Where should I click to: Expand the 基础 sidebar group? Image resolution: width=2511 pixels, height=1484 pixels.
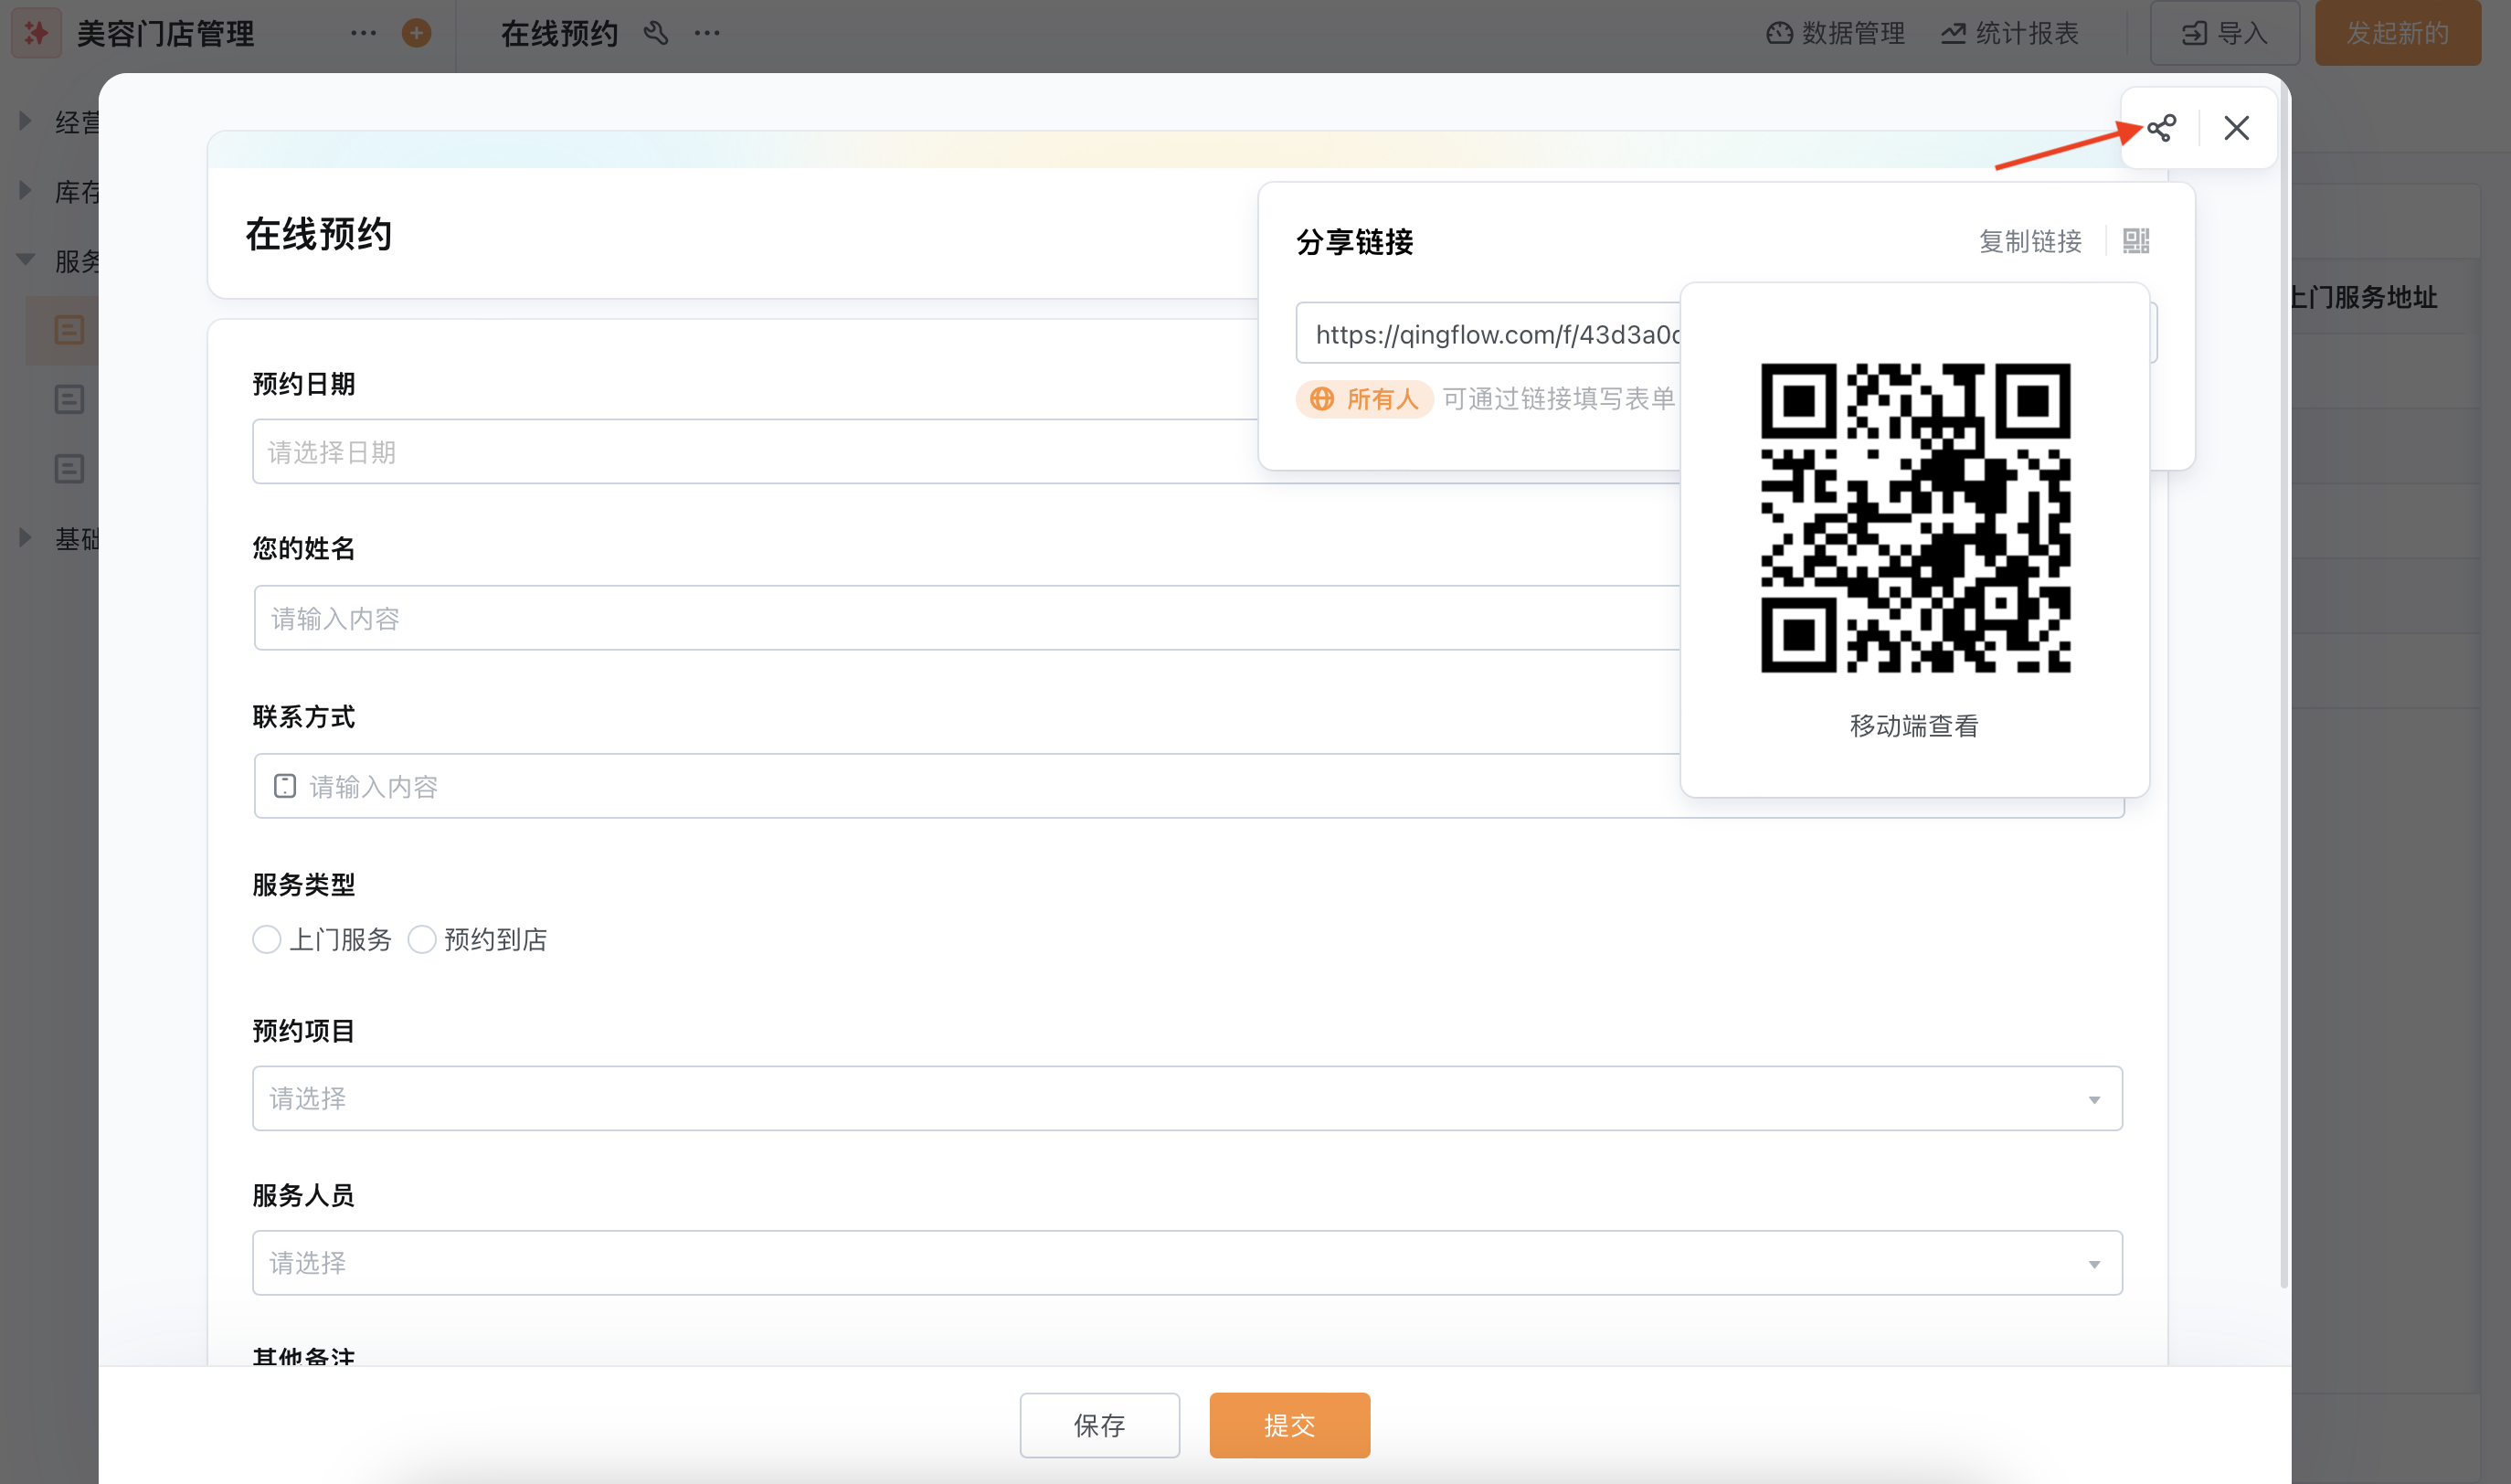[25, 538]
